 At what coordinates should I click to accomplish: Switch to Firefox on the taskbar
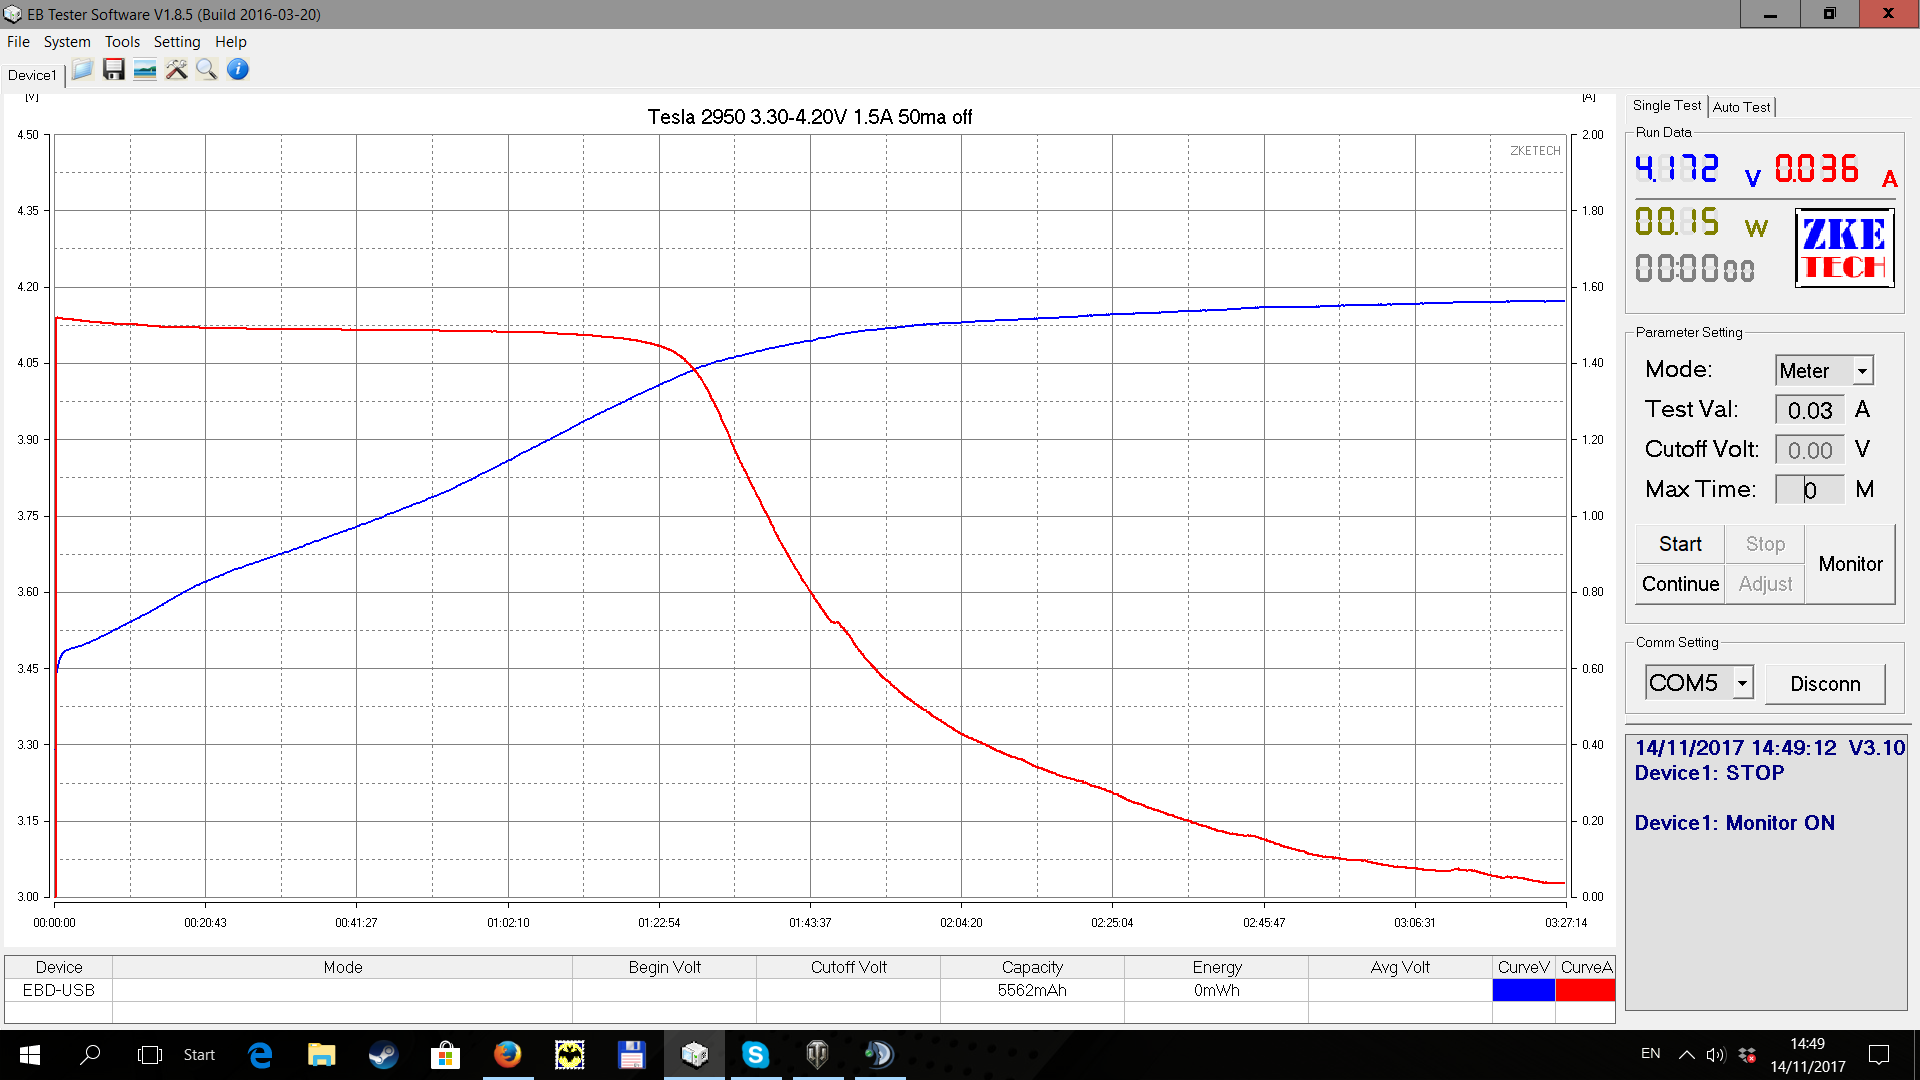[507, 1054]
